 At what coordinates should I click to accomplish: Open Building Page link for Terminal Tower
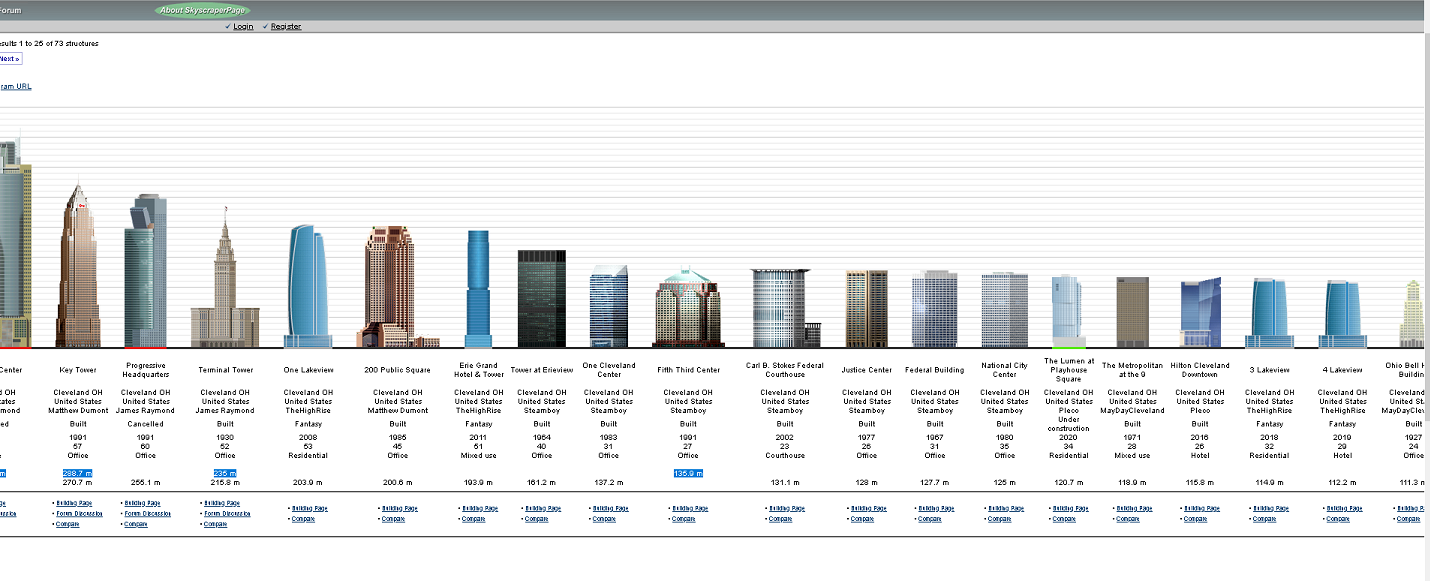click(222, 503)
